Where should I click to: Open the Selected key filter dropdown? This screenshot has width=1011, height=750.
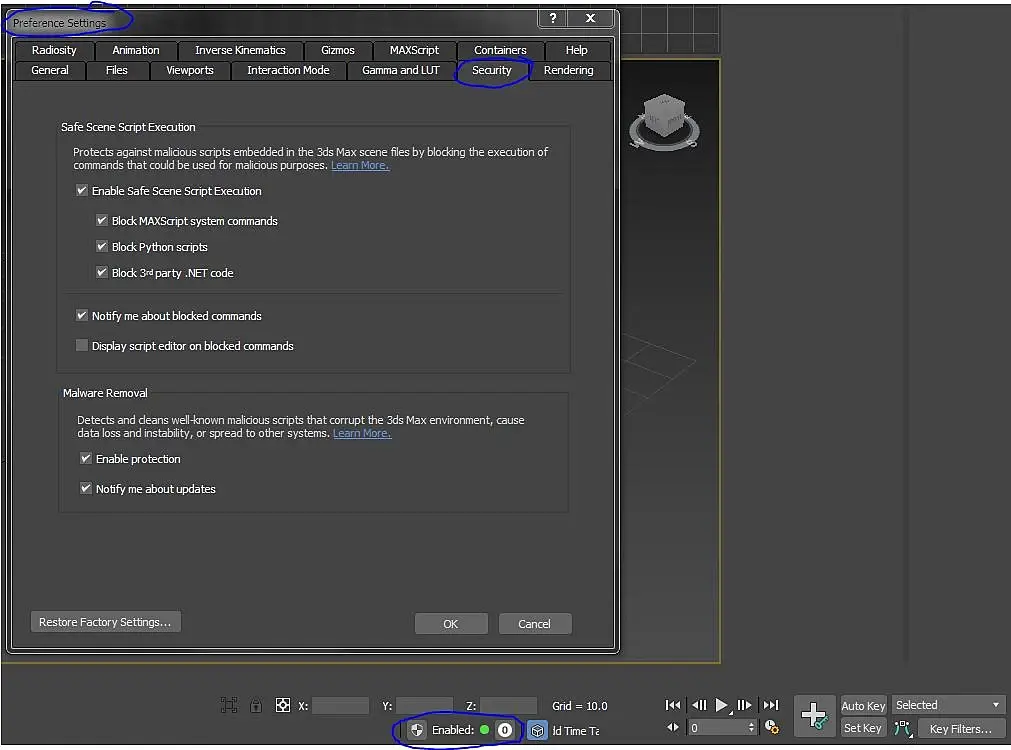pyautogui.click(x=948, y=705)
